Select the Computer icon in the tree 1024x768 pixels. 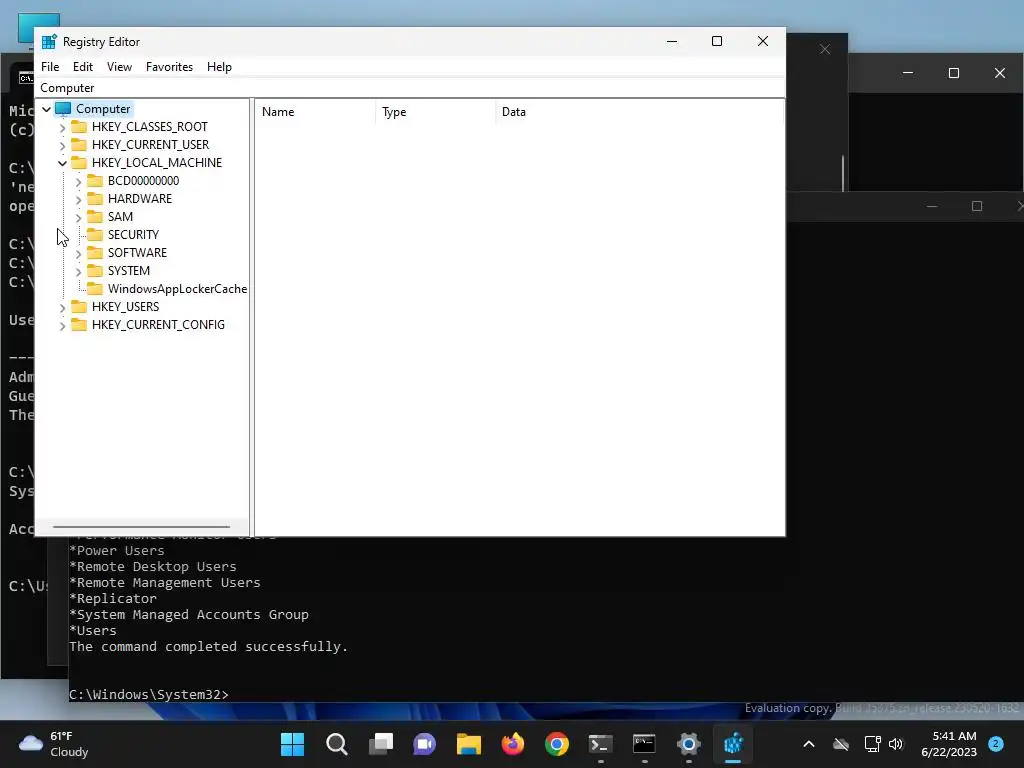(x=63, y=108)
